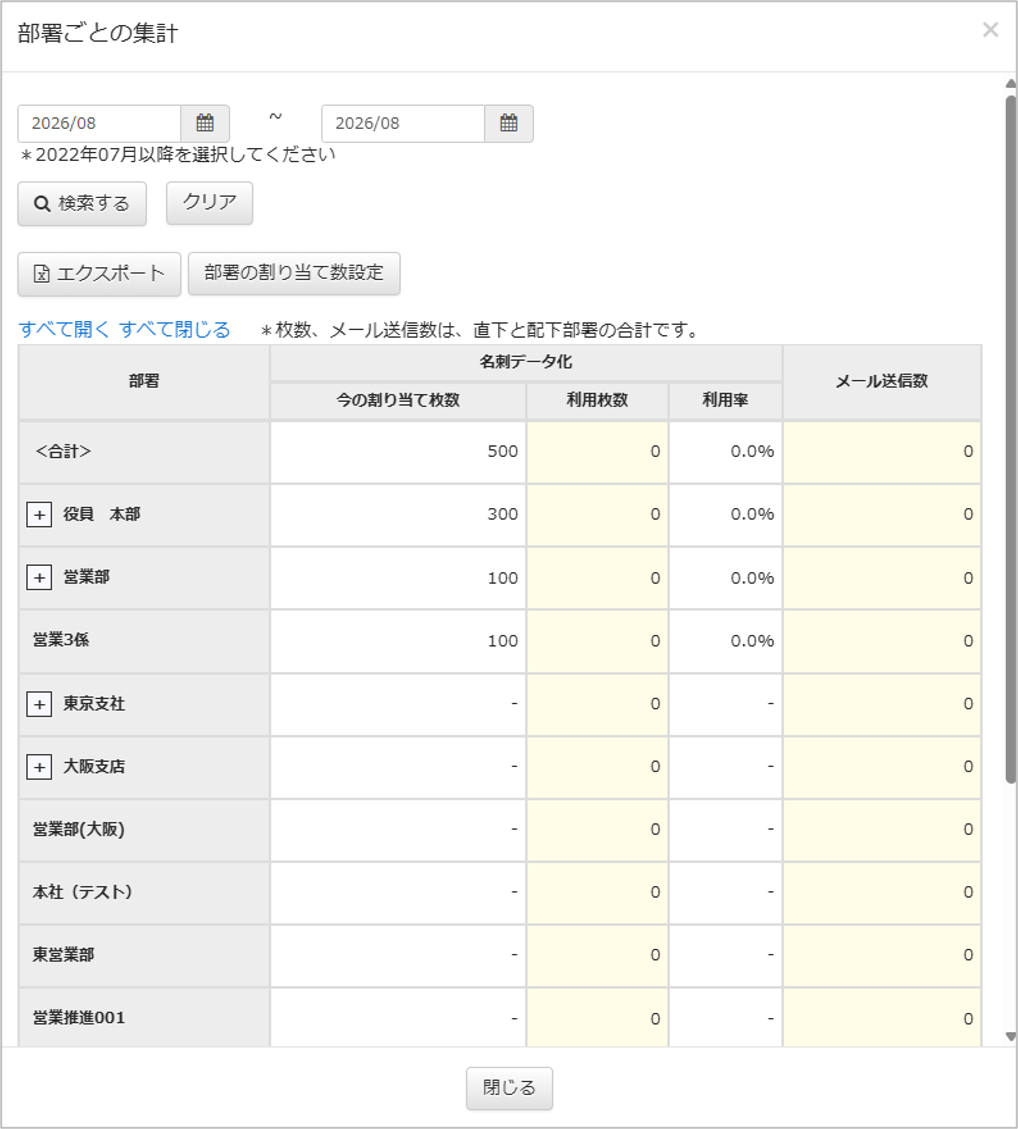Click the クリア button
This screenshot has height=1129, width=1018.
click(210, 202)
